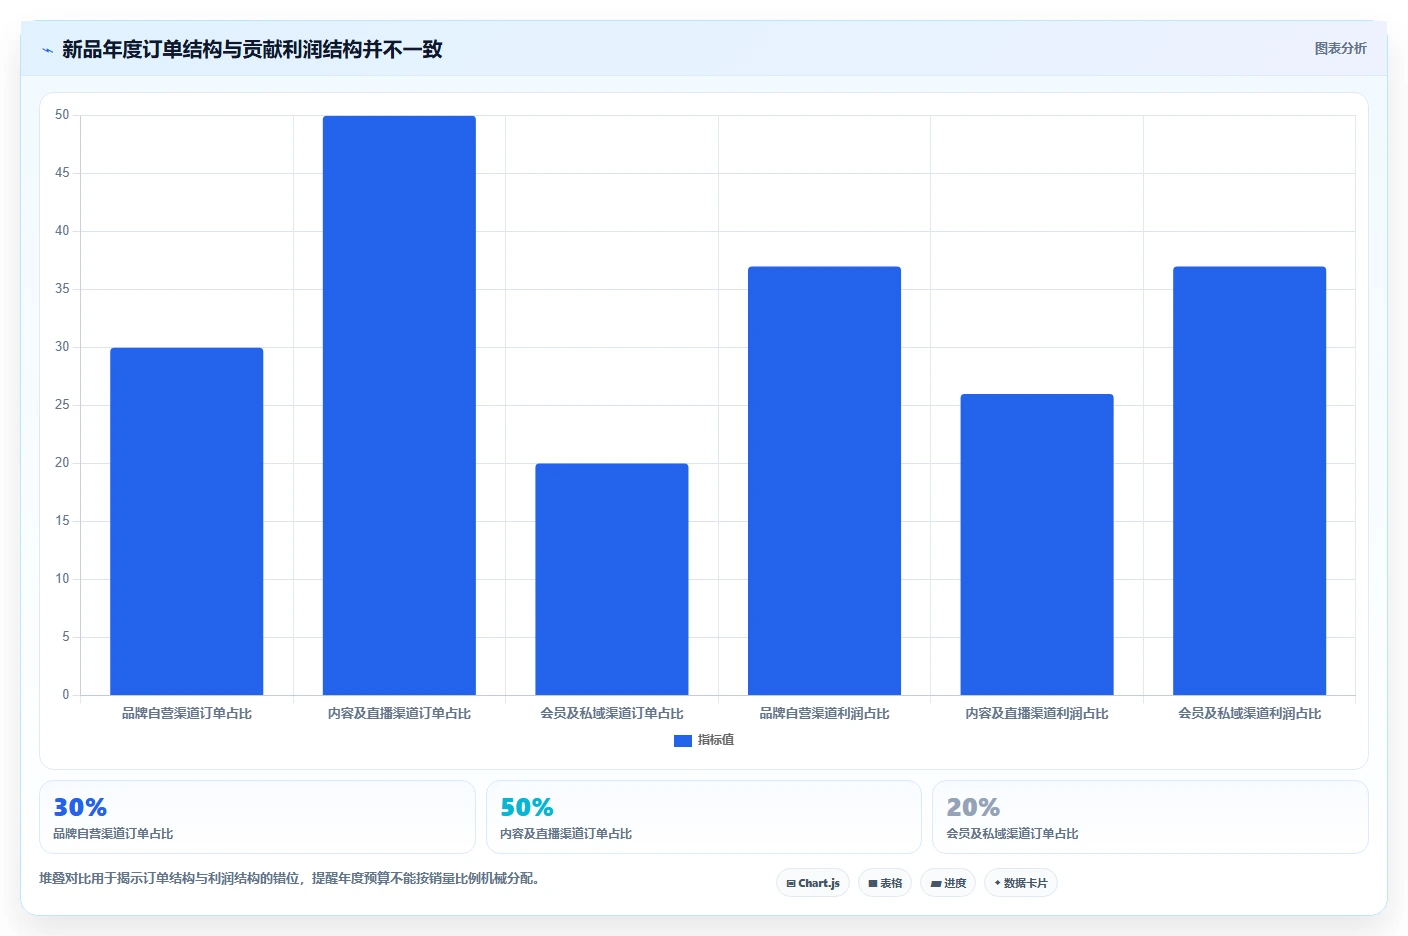The width and height of the screenshot is (1408, 936).
Task: Select the 品牌自营渠道利润占比 bar
Action: [x=824, y=481]
